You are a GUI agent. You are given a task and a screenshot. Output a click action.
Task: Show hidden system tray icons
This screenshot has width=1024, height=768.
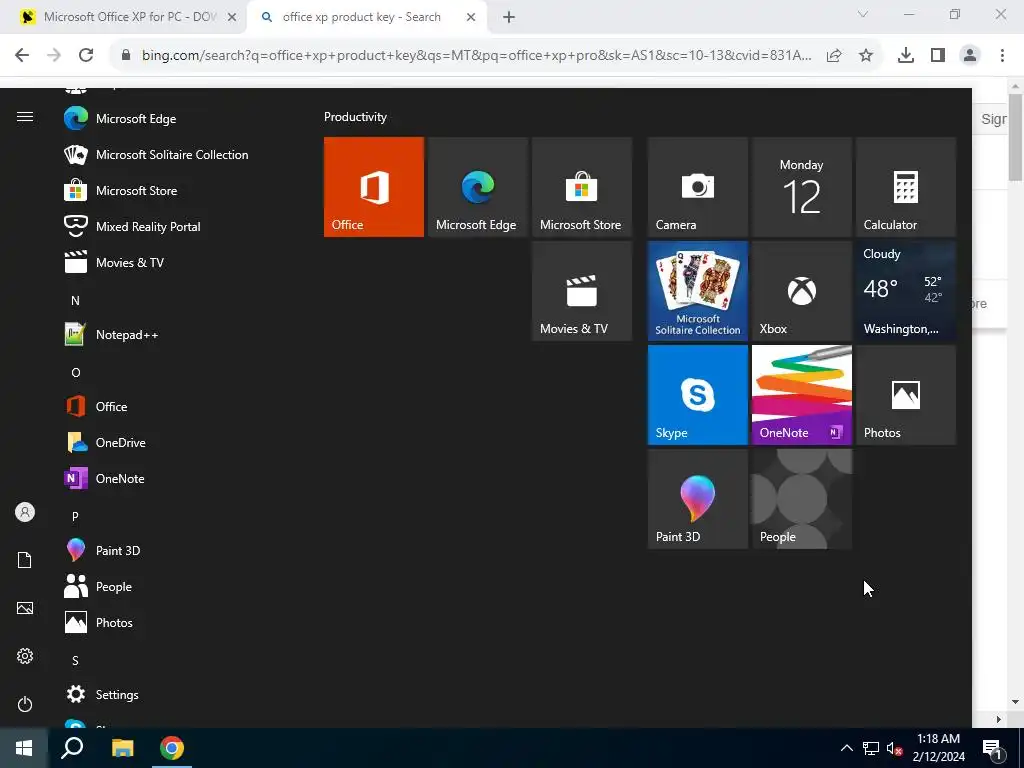[x=846, y=748]
